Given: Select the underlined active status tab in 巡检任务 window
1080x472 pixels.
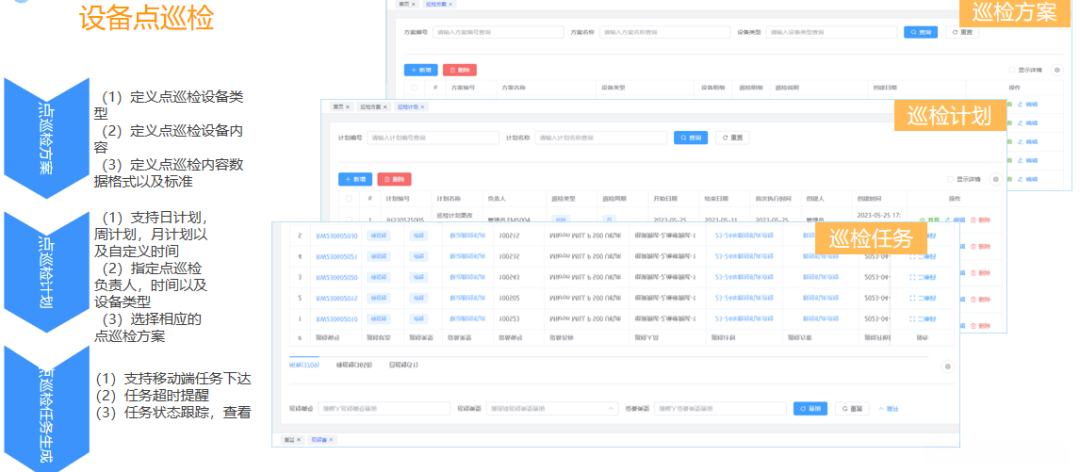Looking at the screenshot, I should click(x=304, y=365).
